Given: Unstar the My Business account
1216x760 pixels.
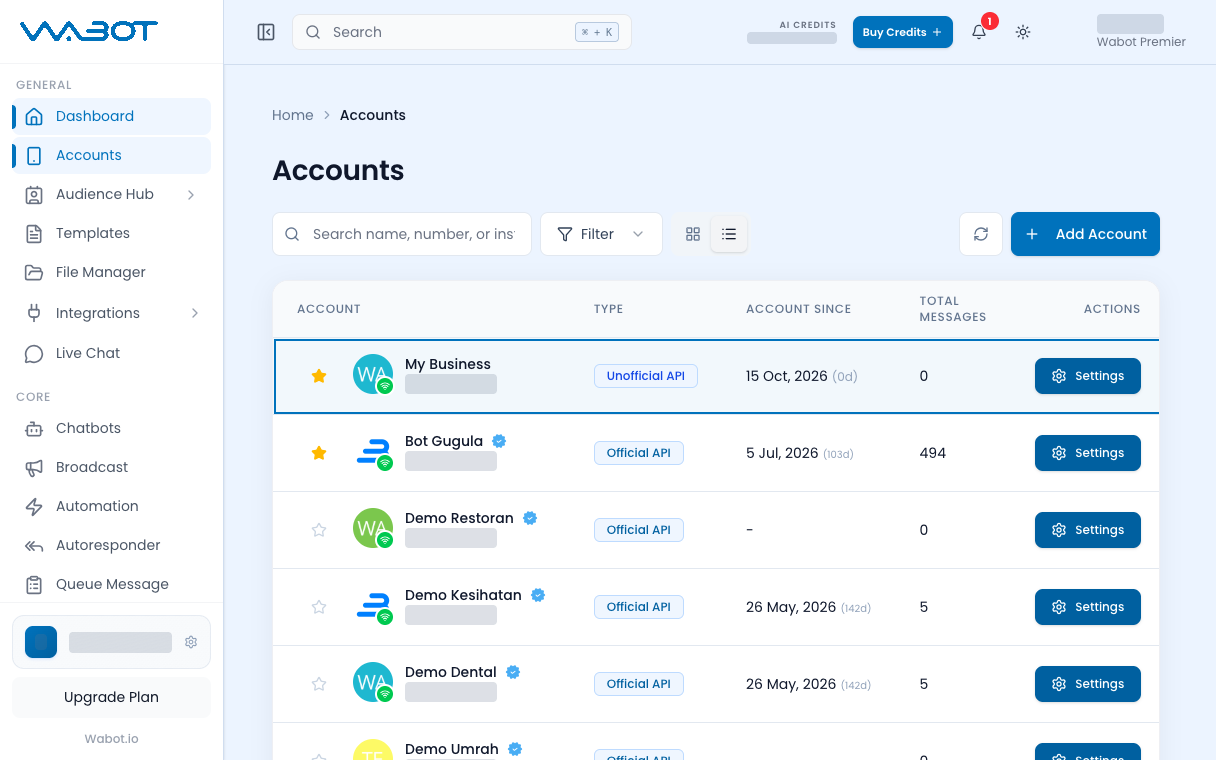Looking at the screenshot, I should [x=319, y=376].
